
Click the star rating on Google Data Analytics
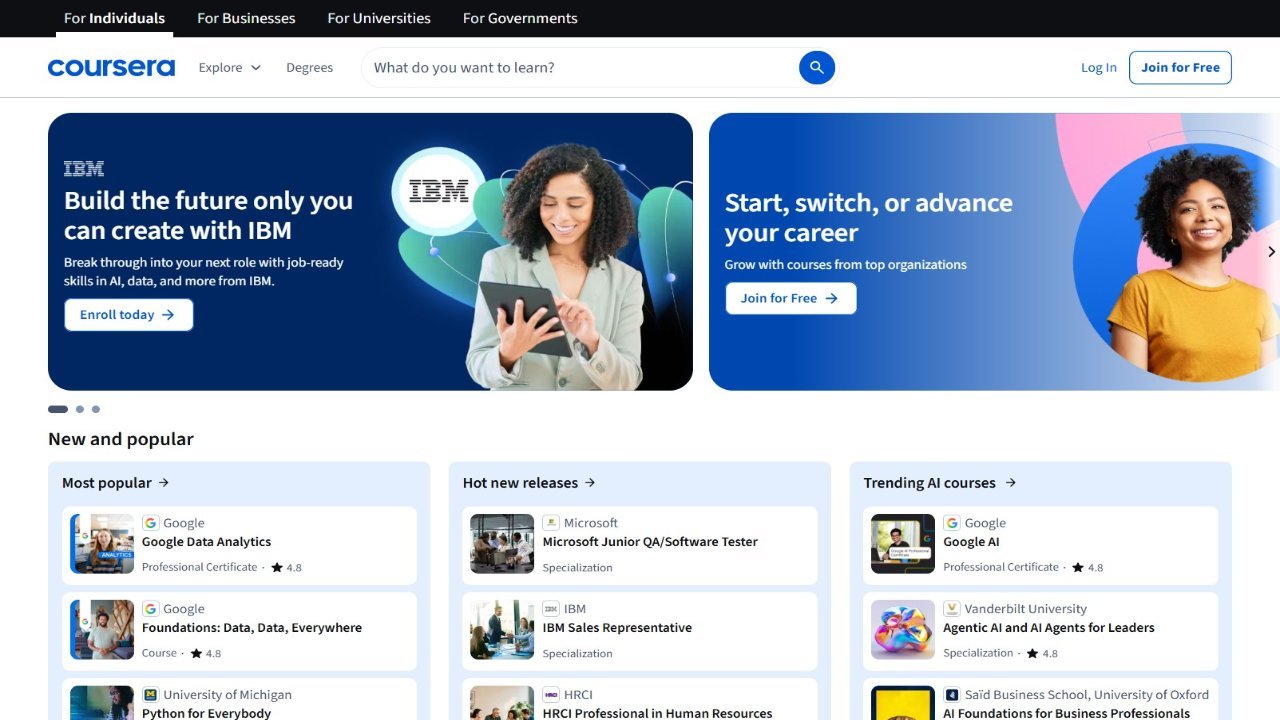(286, 567)
